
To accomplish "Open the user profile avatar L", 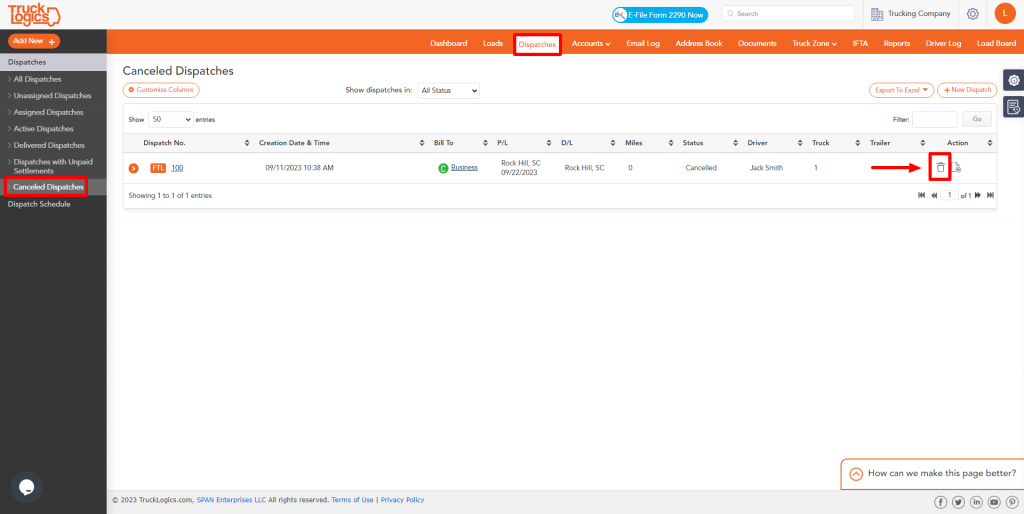I will 1004,14.
